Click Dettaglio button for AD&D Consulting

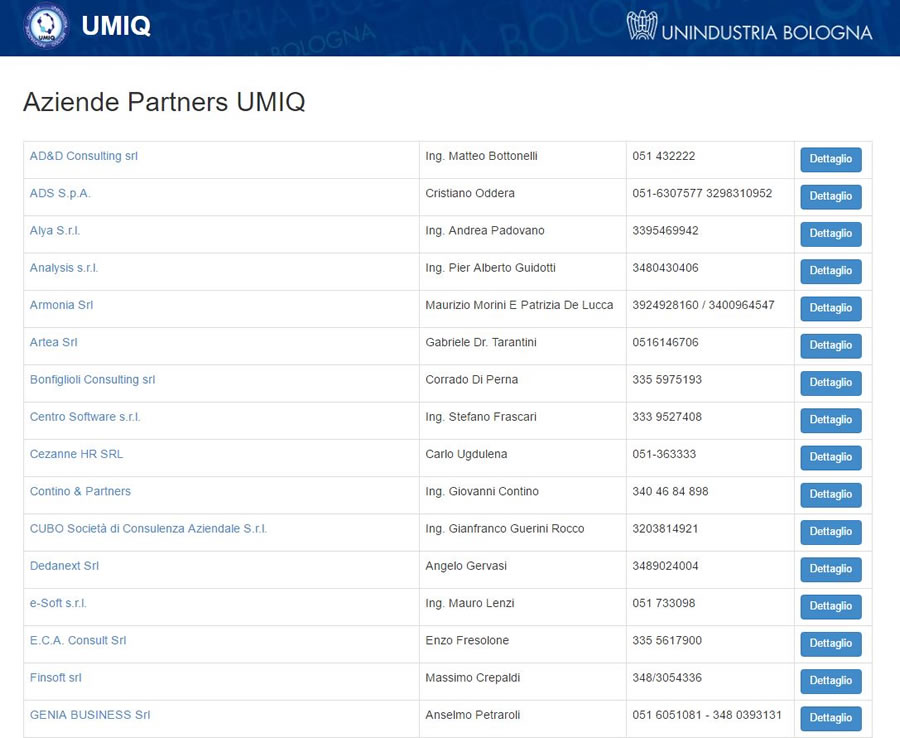click(x=831, y=159)
